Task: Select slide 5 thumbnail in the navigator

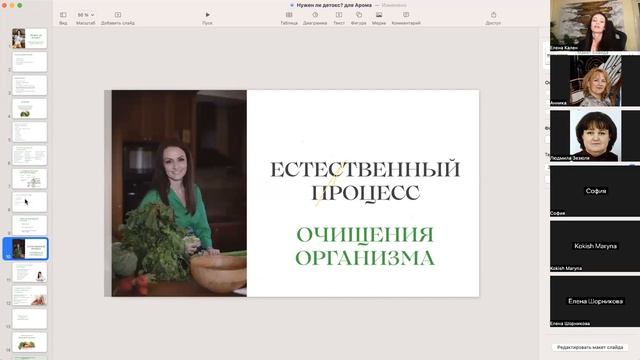Action: pyautogui.click(x=29, y=132)
